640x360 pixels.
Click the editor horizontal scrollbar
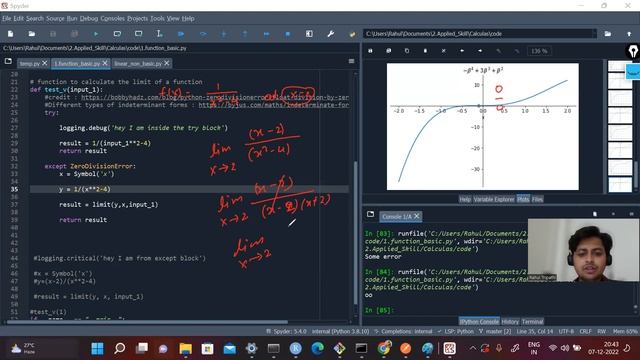147,322
